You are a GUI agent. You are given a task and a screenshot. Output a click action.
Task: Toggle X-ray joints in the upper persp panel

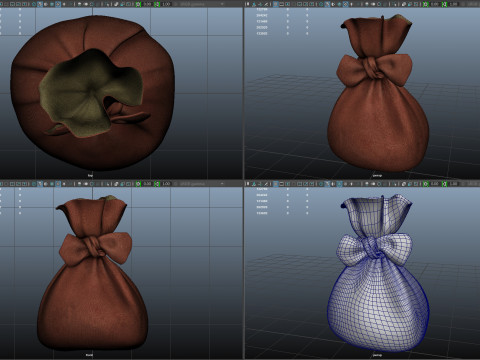416,4
